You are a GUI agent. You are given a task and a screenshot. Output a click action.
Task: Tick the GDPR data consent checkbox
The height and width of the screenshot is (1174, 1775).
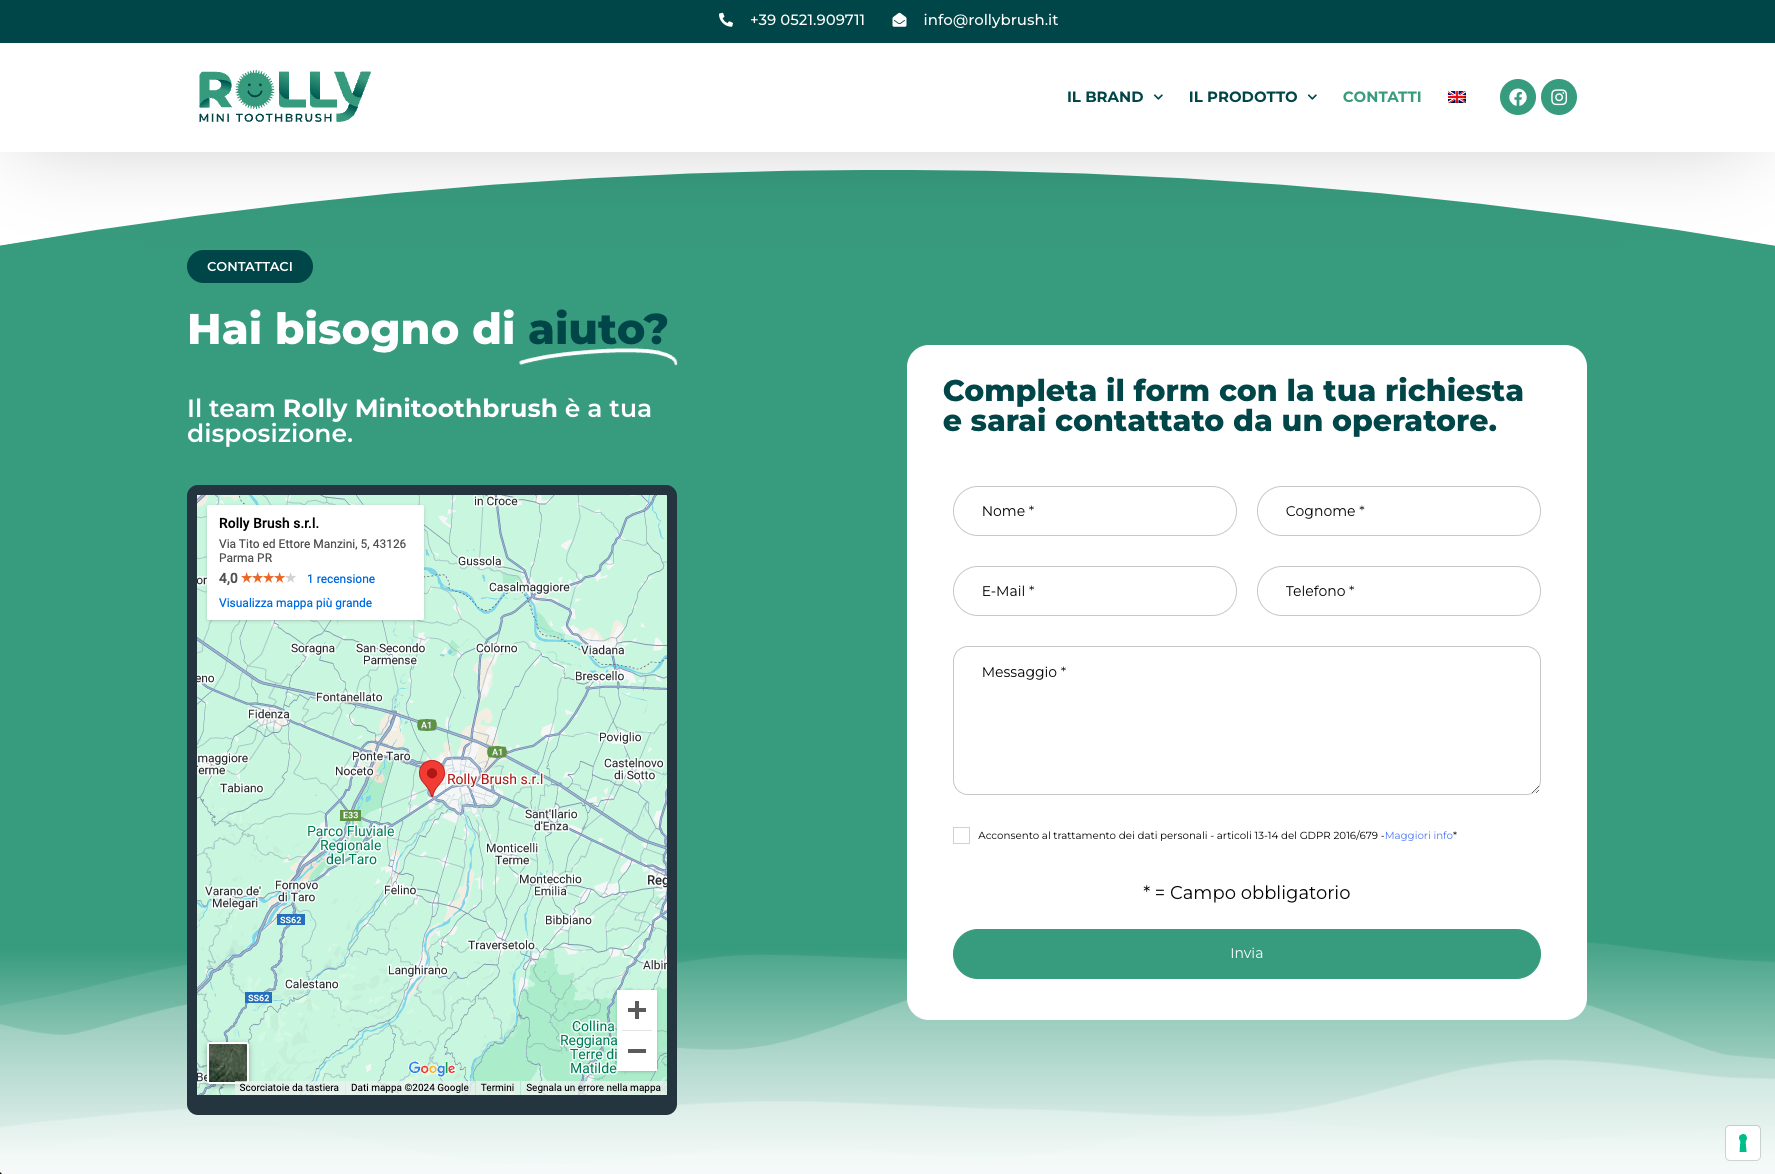tap(961, 836)
